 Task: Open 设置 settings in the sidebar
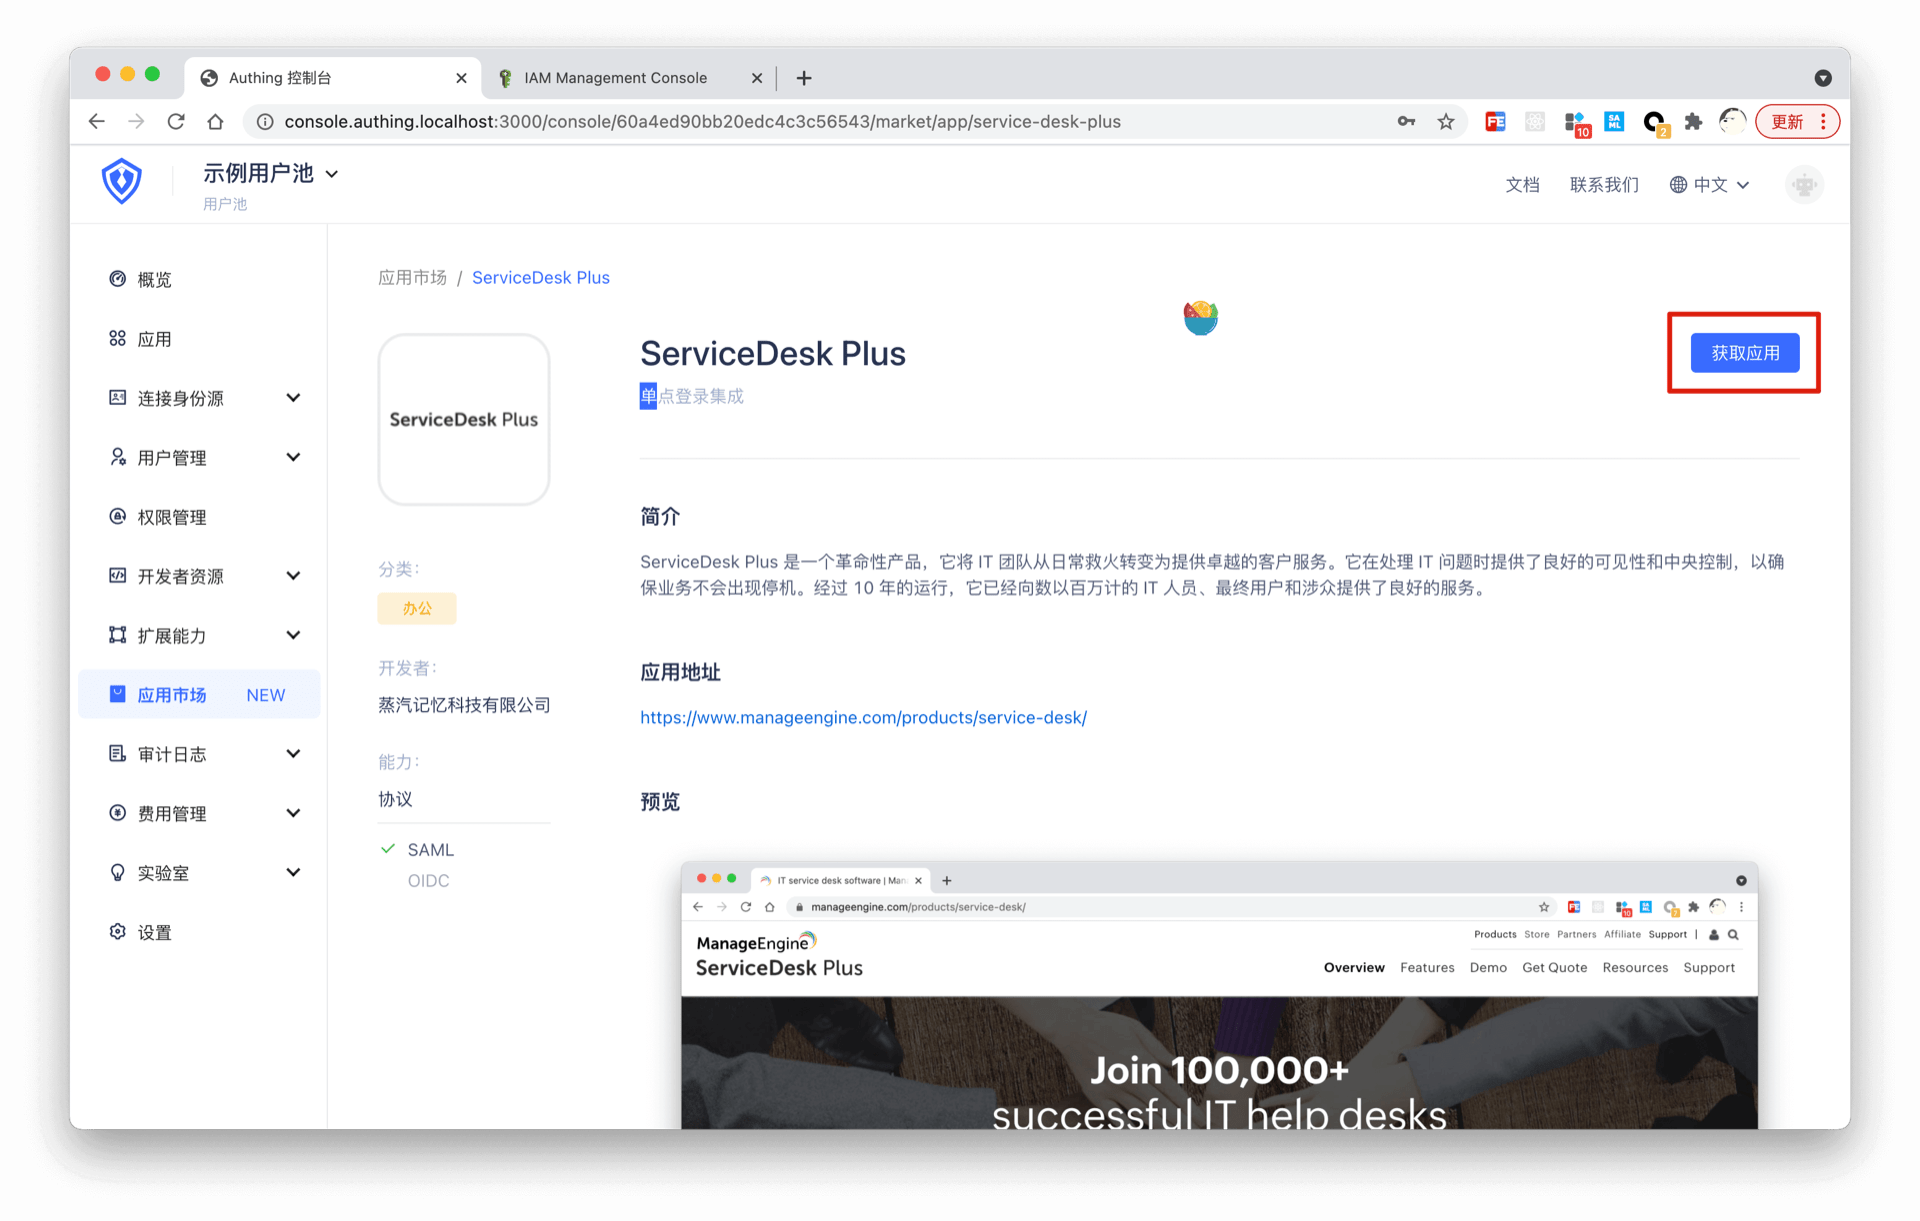tap(154, 932)
